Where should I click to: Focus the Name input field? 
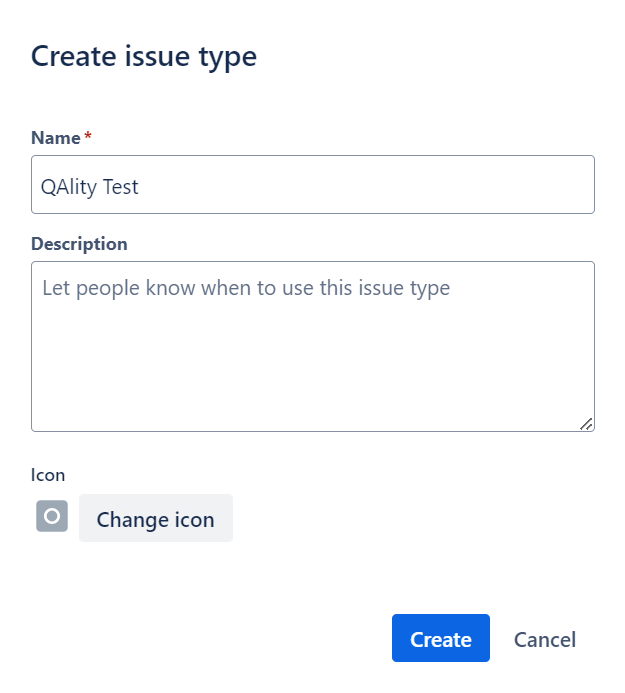coord(313,185)
